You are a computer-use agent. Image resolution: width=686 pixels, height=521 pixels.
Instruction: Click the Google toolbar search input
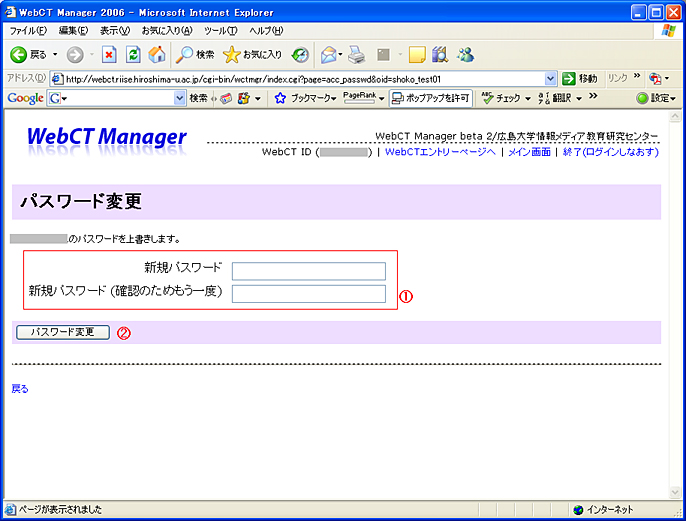(x=116, y=98)
